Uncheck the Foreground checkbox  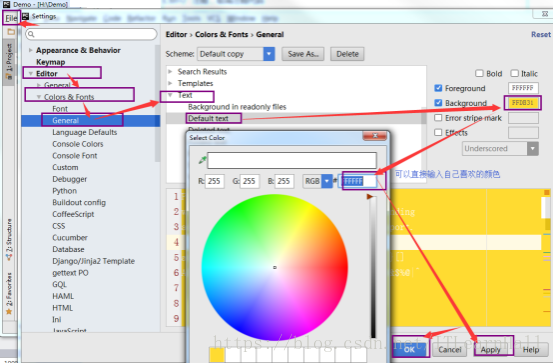click(x=438, y=88)
